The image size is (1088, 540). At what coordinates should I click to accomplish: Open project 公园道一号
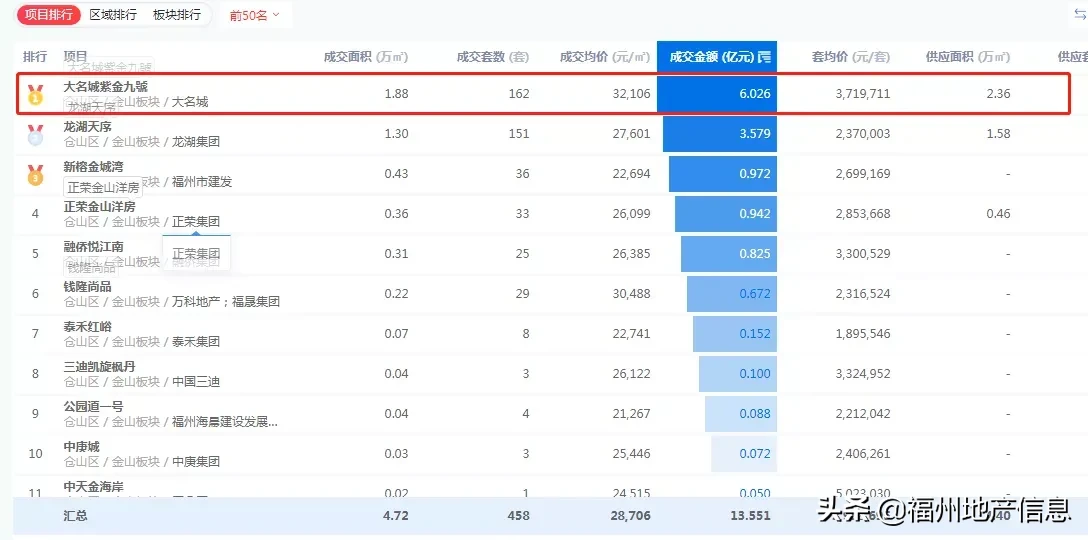pos(94,407)
